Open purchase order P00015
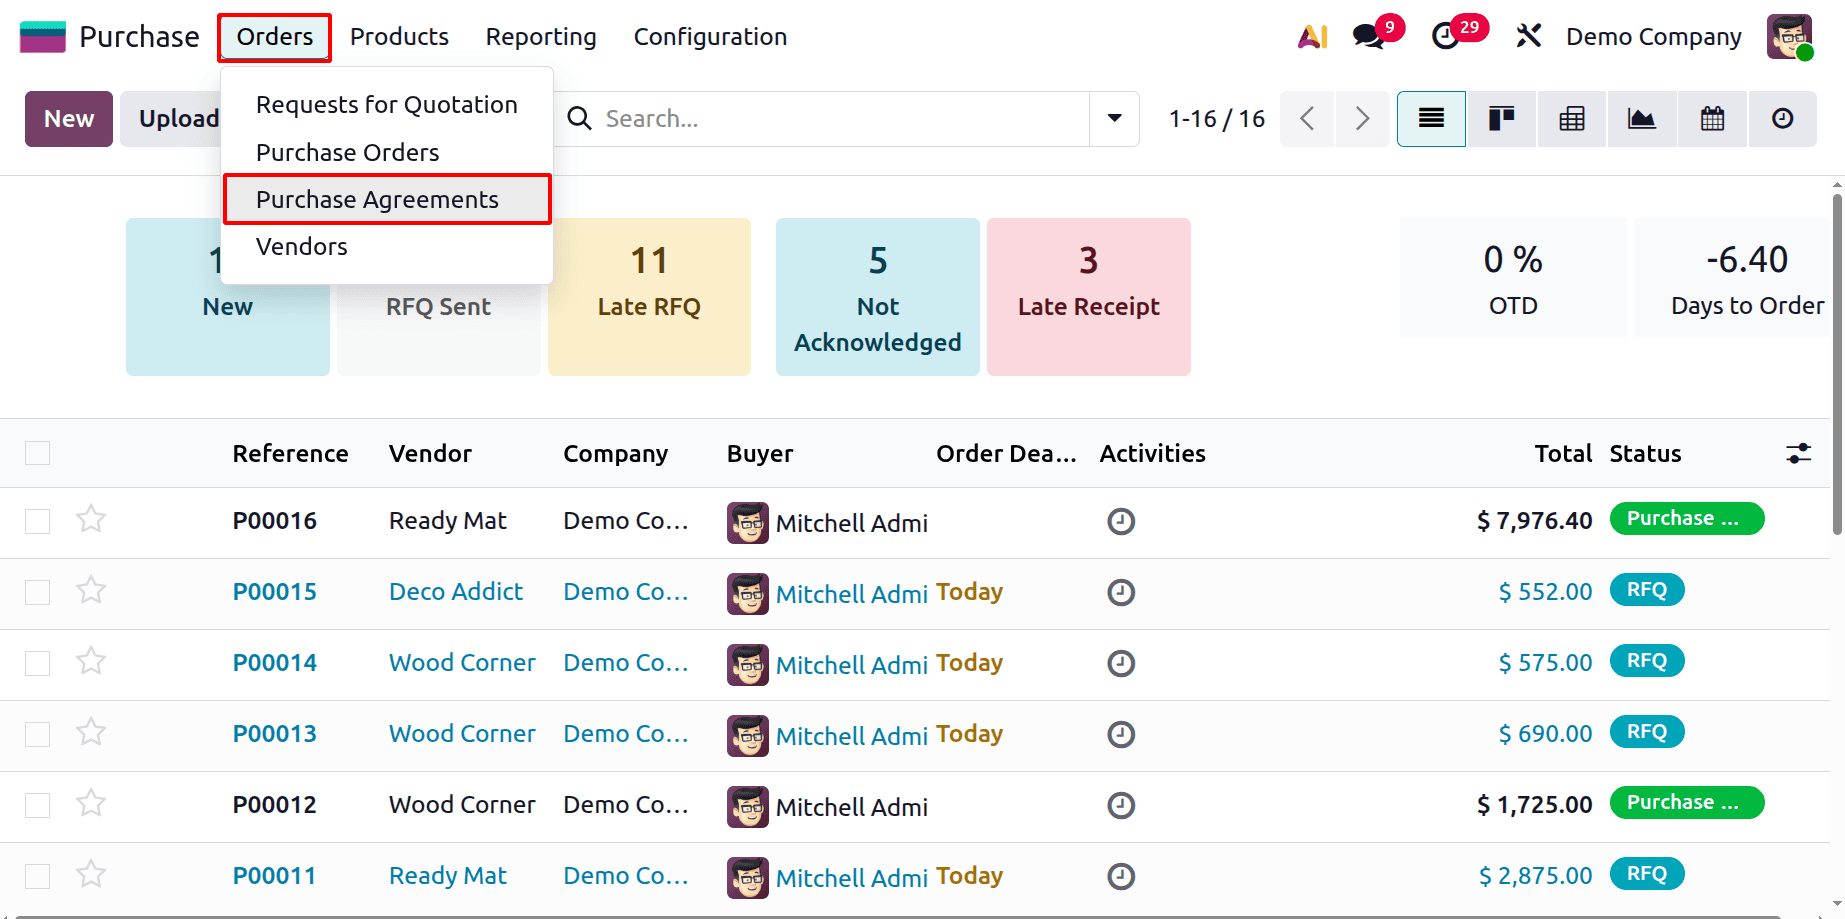Viewport: 1845px width, 919px height. [274, 591]
